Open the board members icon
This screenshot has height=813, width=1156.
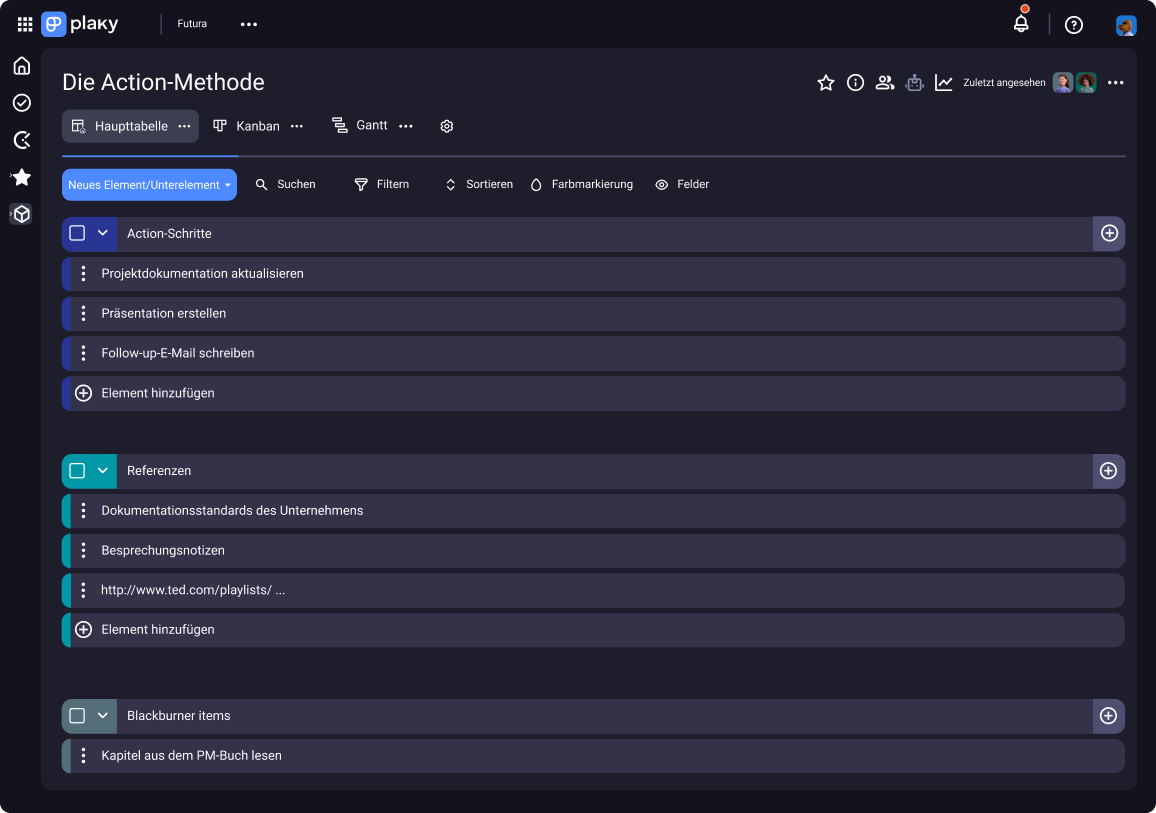885,83
